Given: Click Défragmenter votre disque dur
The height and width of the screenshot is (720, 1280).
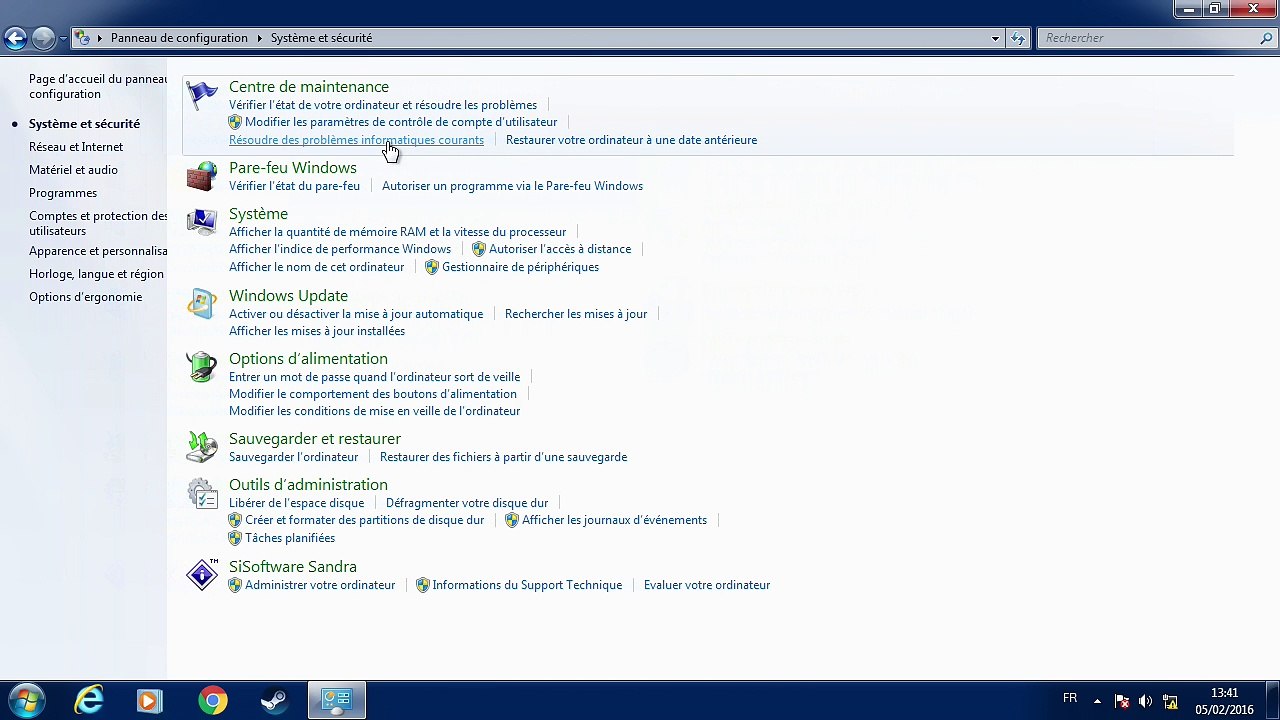Looking at the screenshot, I should click(x=467, y=503).
